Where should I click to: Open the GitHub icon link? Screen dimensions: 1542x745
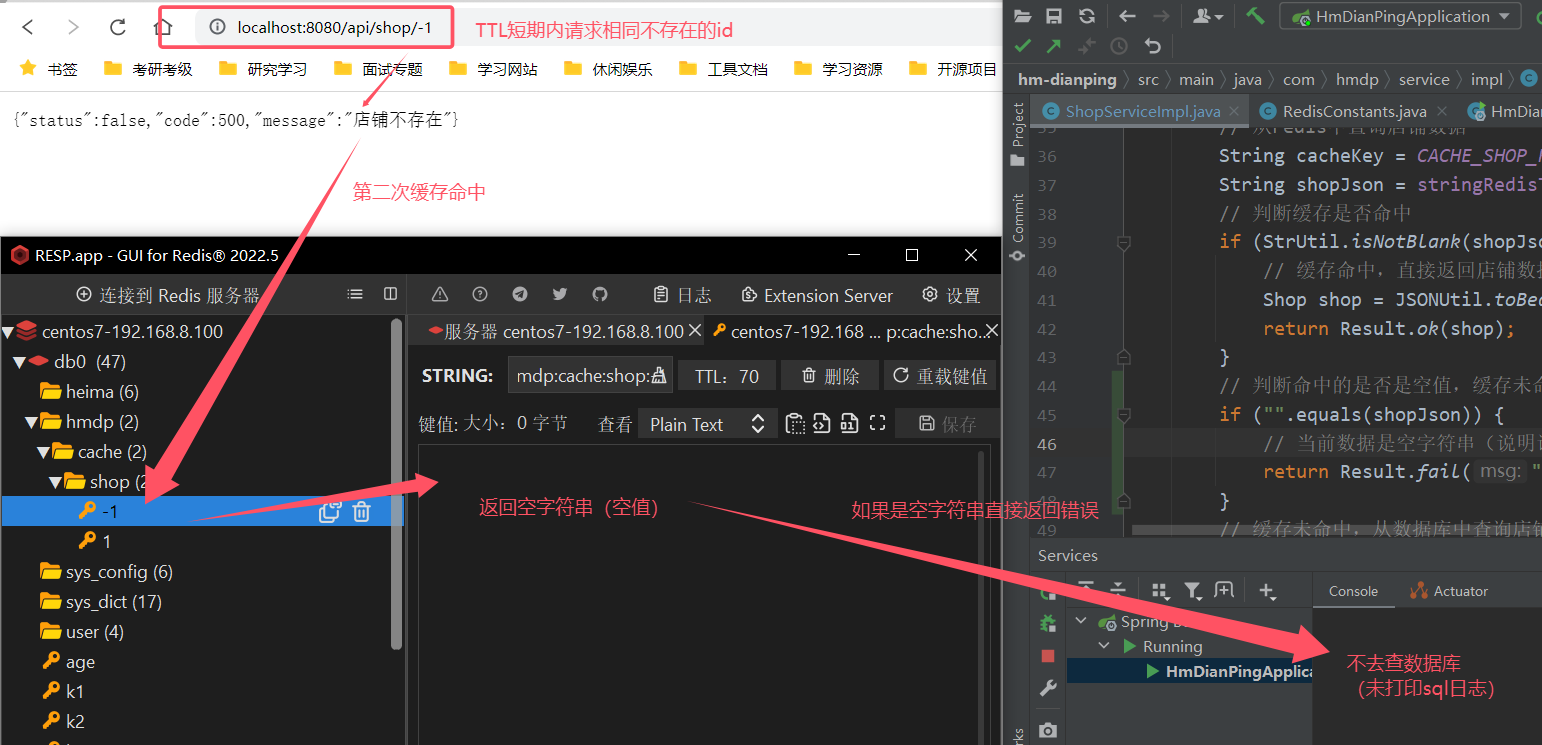600,294
